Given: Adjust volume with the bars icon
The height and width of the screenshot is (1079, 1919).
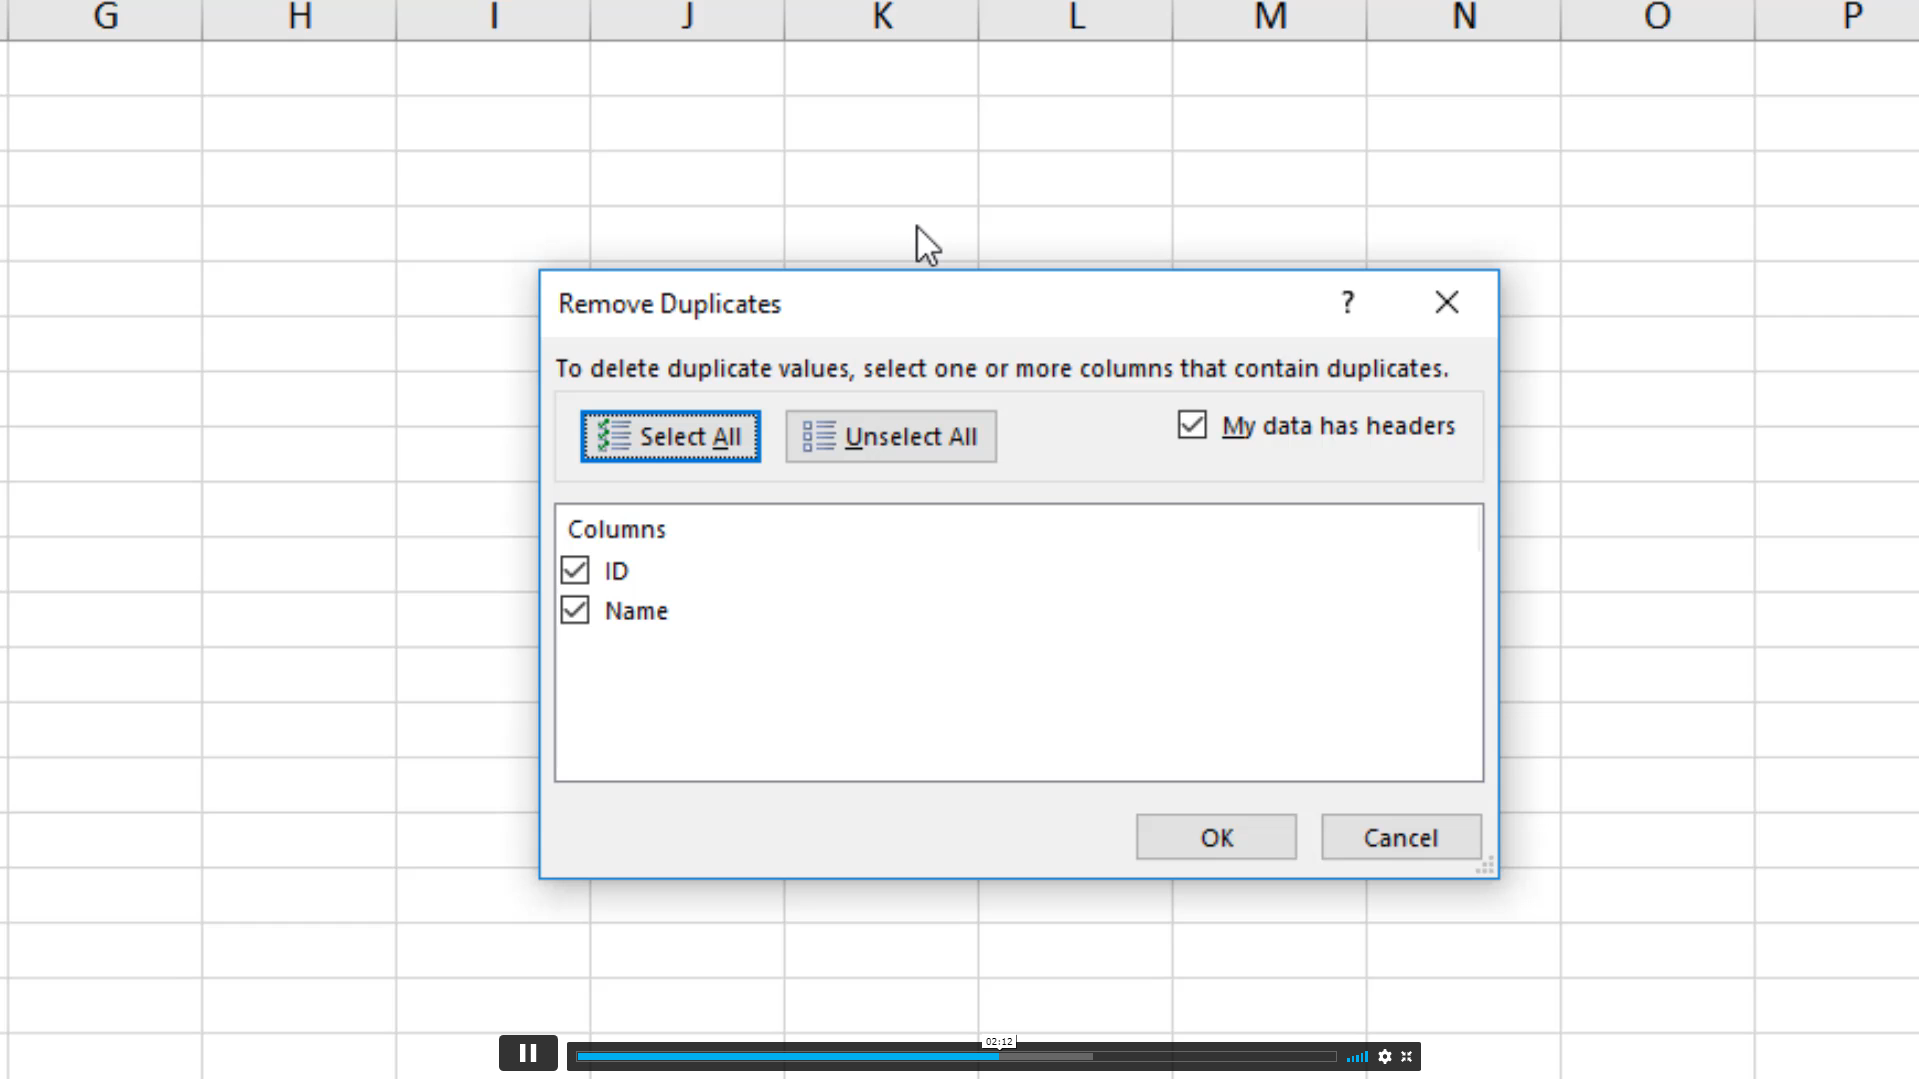Looking at the screenshot, I should click(x=1357, y=1056).
